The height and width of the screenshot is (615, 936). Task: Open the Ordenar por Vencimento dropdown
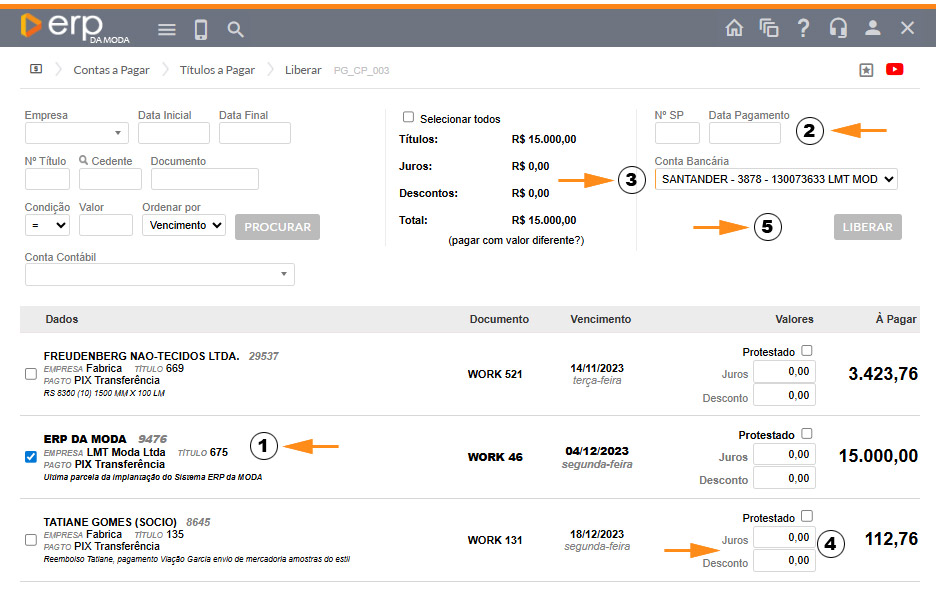pos(184,226)
